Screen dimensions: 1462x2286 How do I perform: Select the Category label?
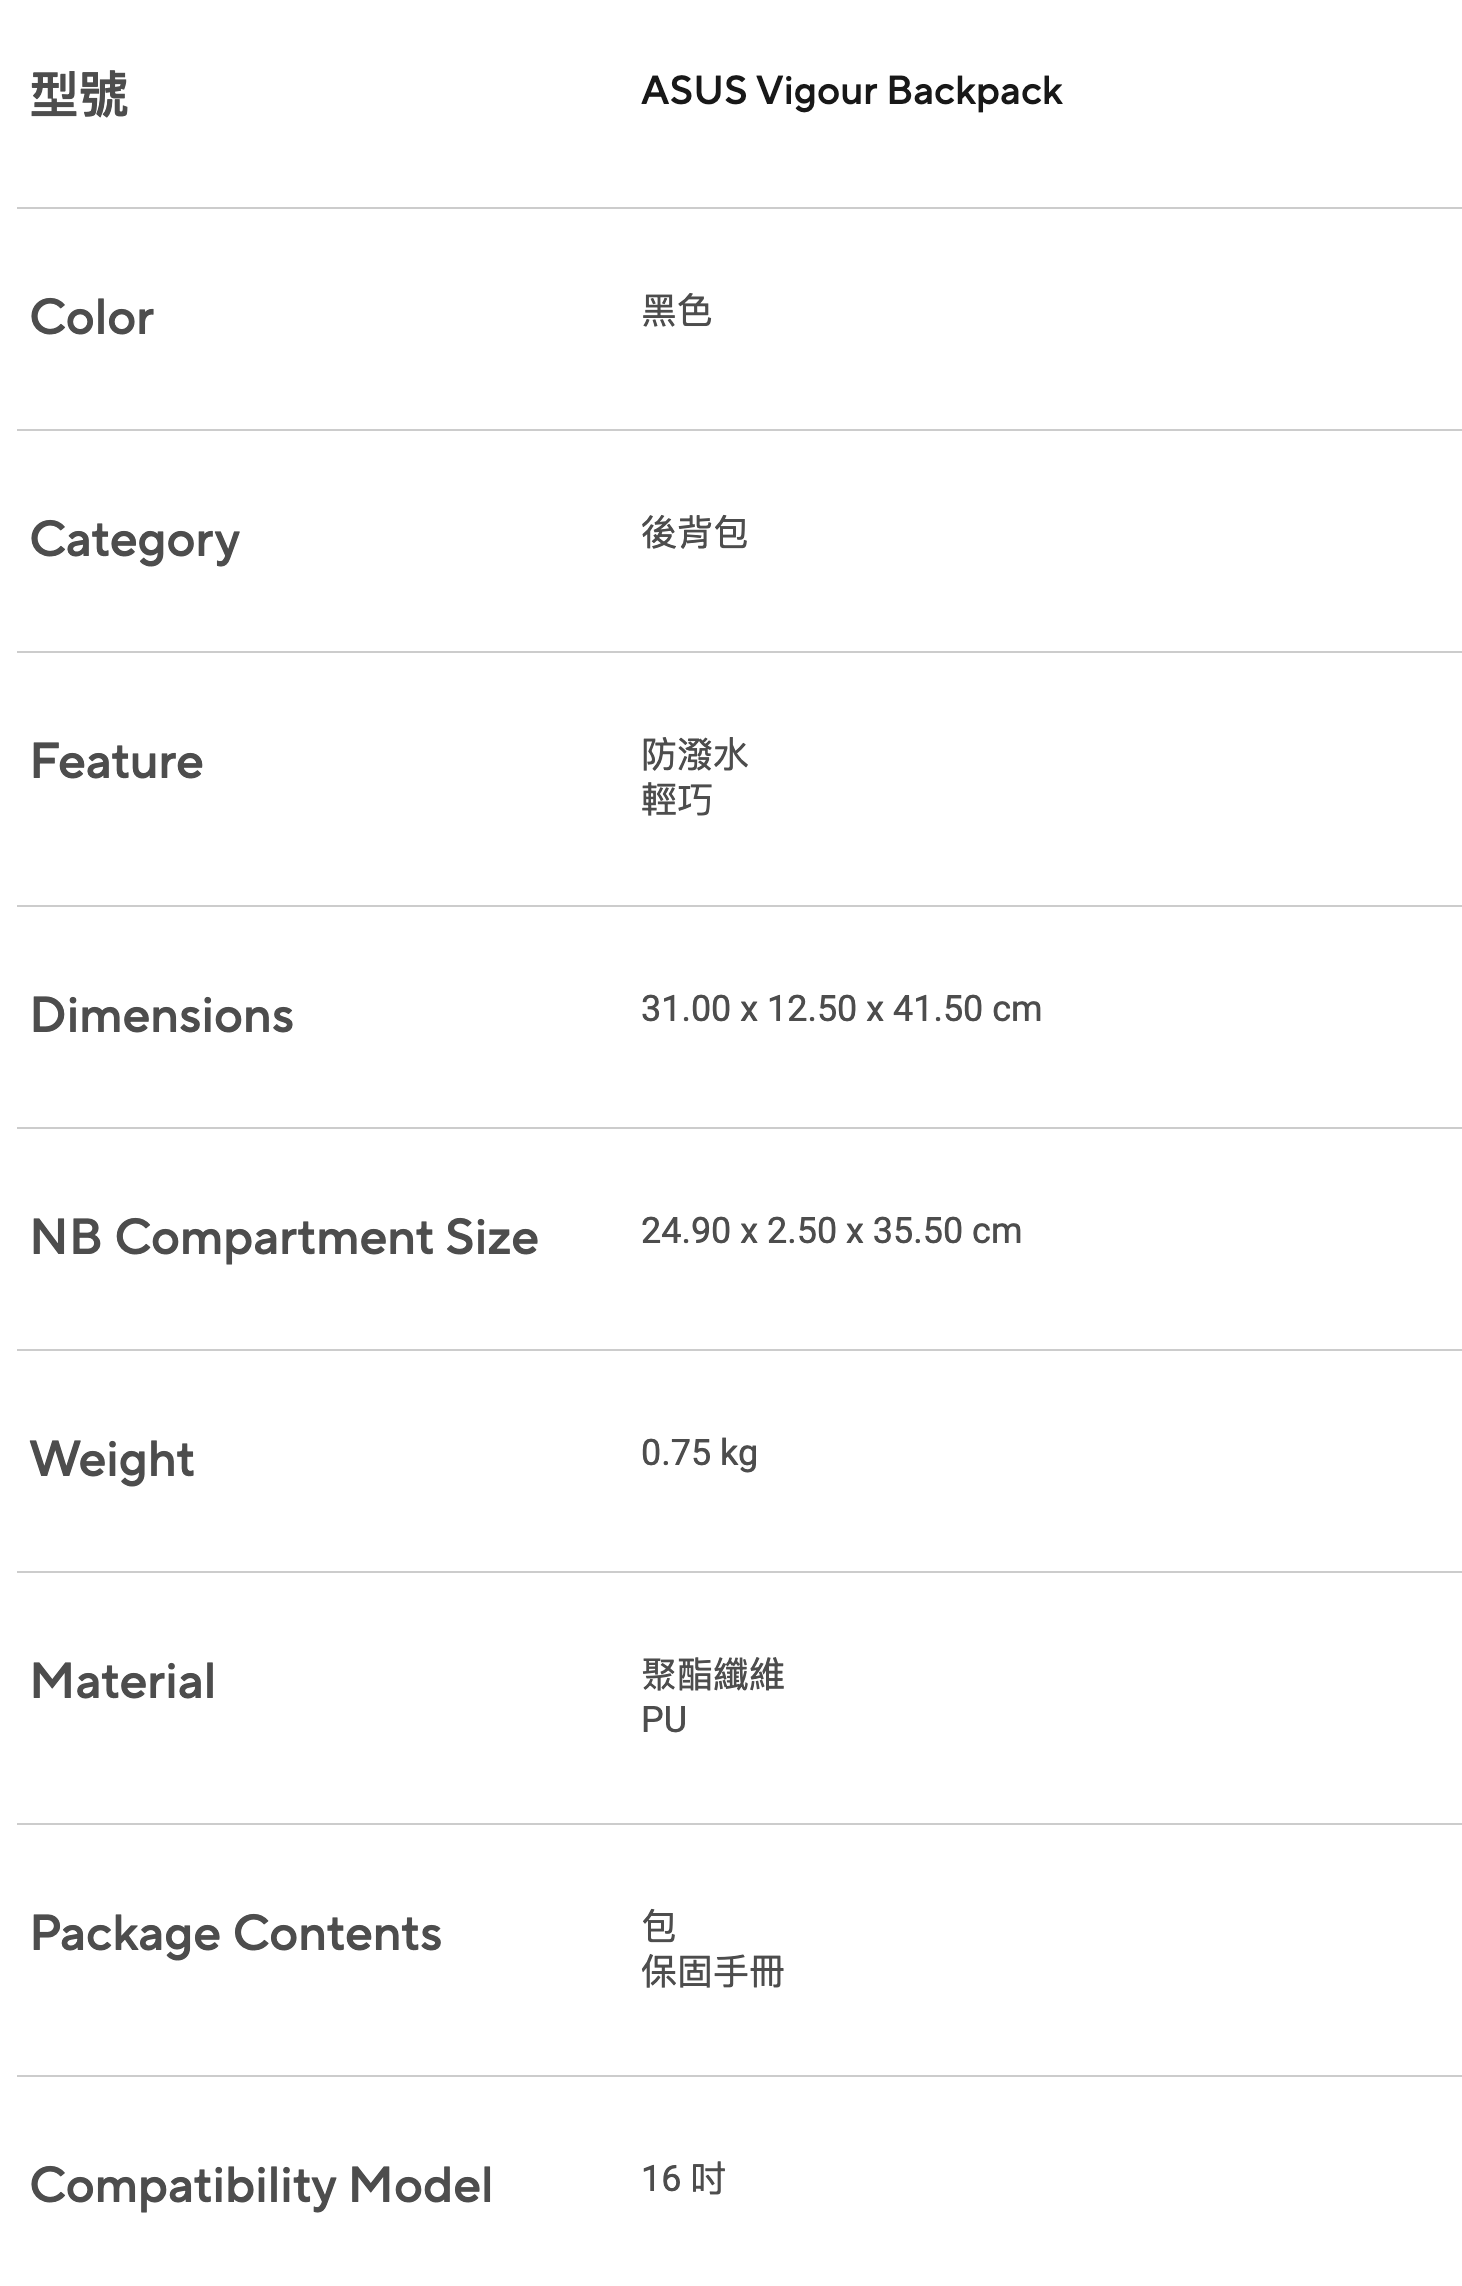pyautogui.click(x=135, y=540)
